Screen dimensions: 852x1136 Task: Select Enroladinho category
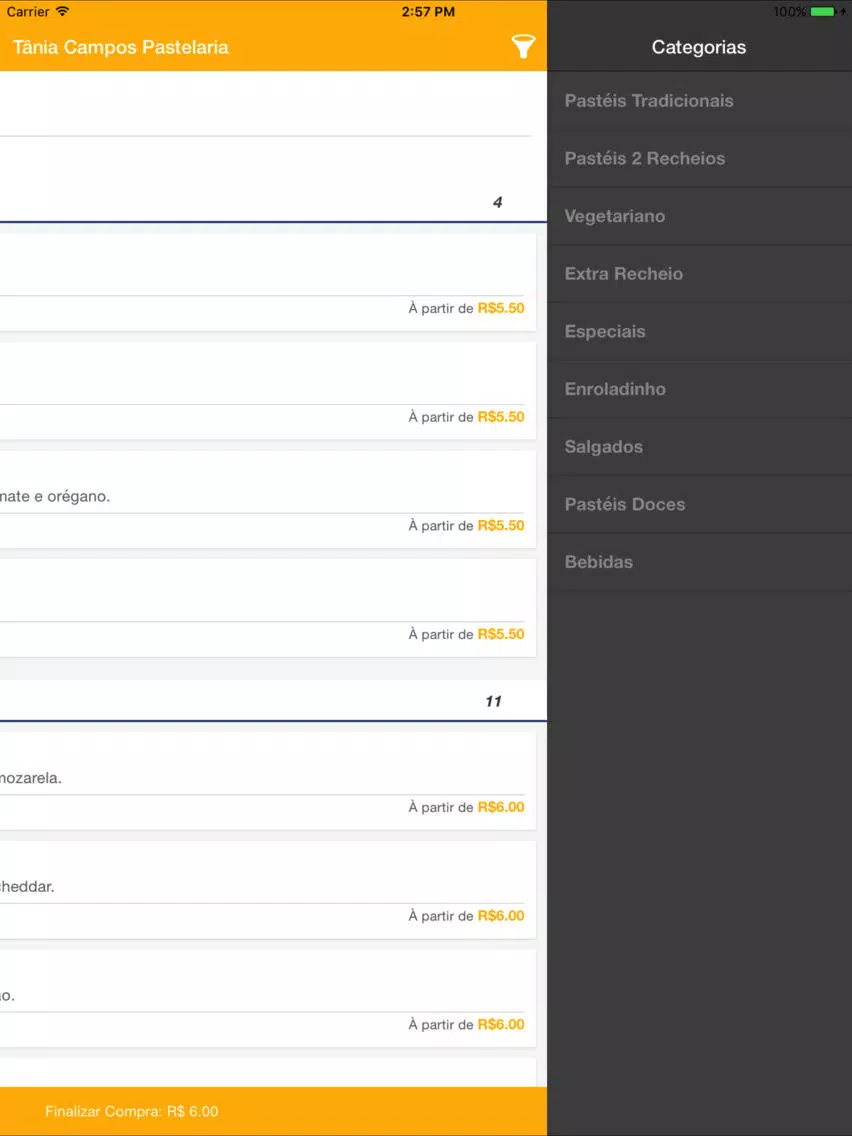pyautogui.click(x=699, y=389)
